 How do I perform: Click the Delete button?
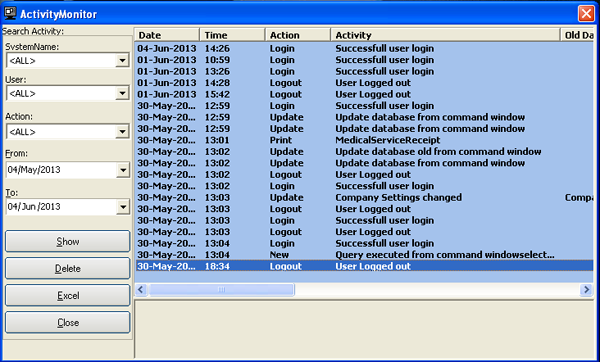(68, 269)
